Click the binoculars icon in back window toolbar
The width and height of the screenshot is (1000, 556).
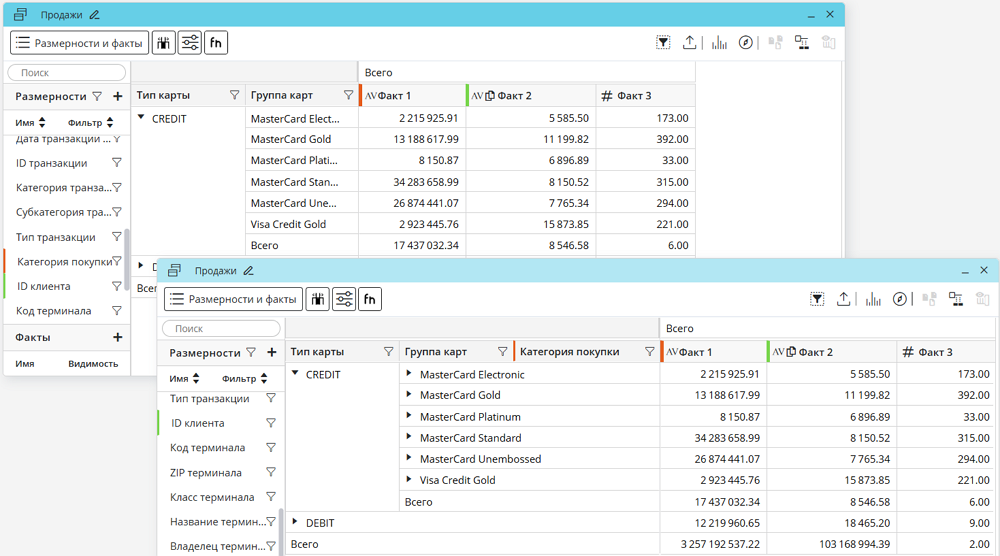163,42
